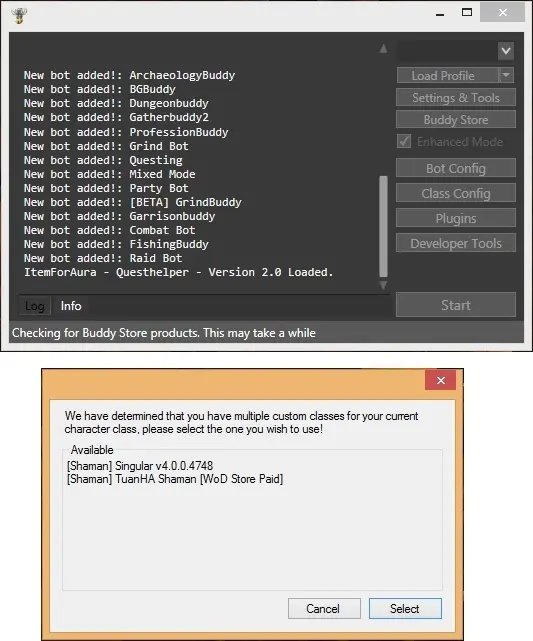Close the custom class selection dialog

(441, 380)
